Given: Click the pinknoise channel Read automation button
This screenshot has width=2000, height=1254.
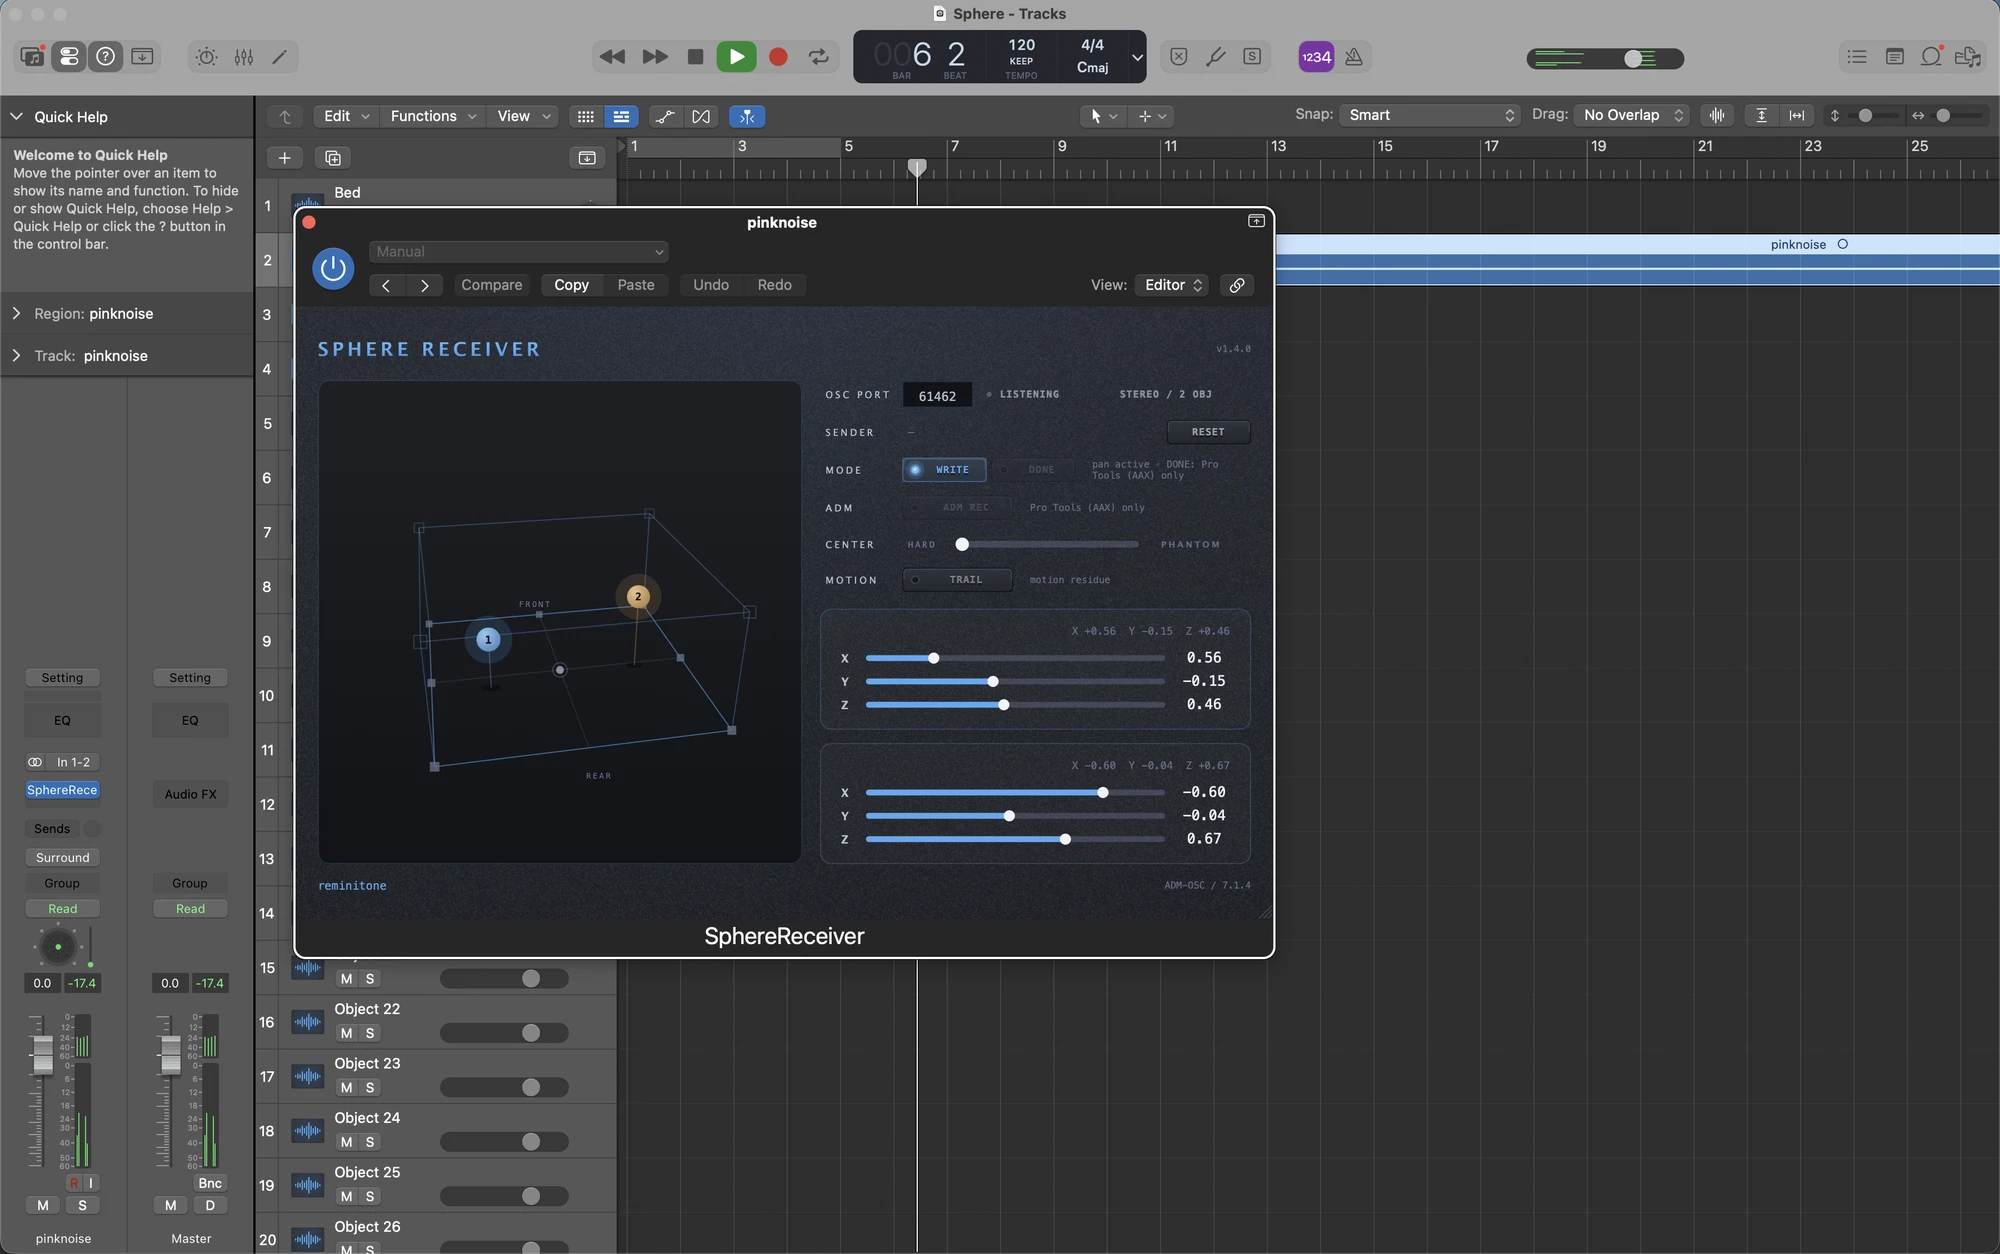Looking at the screenshot, I should 62,909.
